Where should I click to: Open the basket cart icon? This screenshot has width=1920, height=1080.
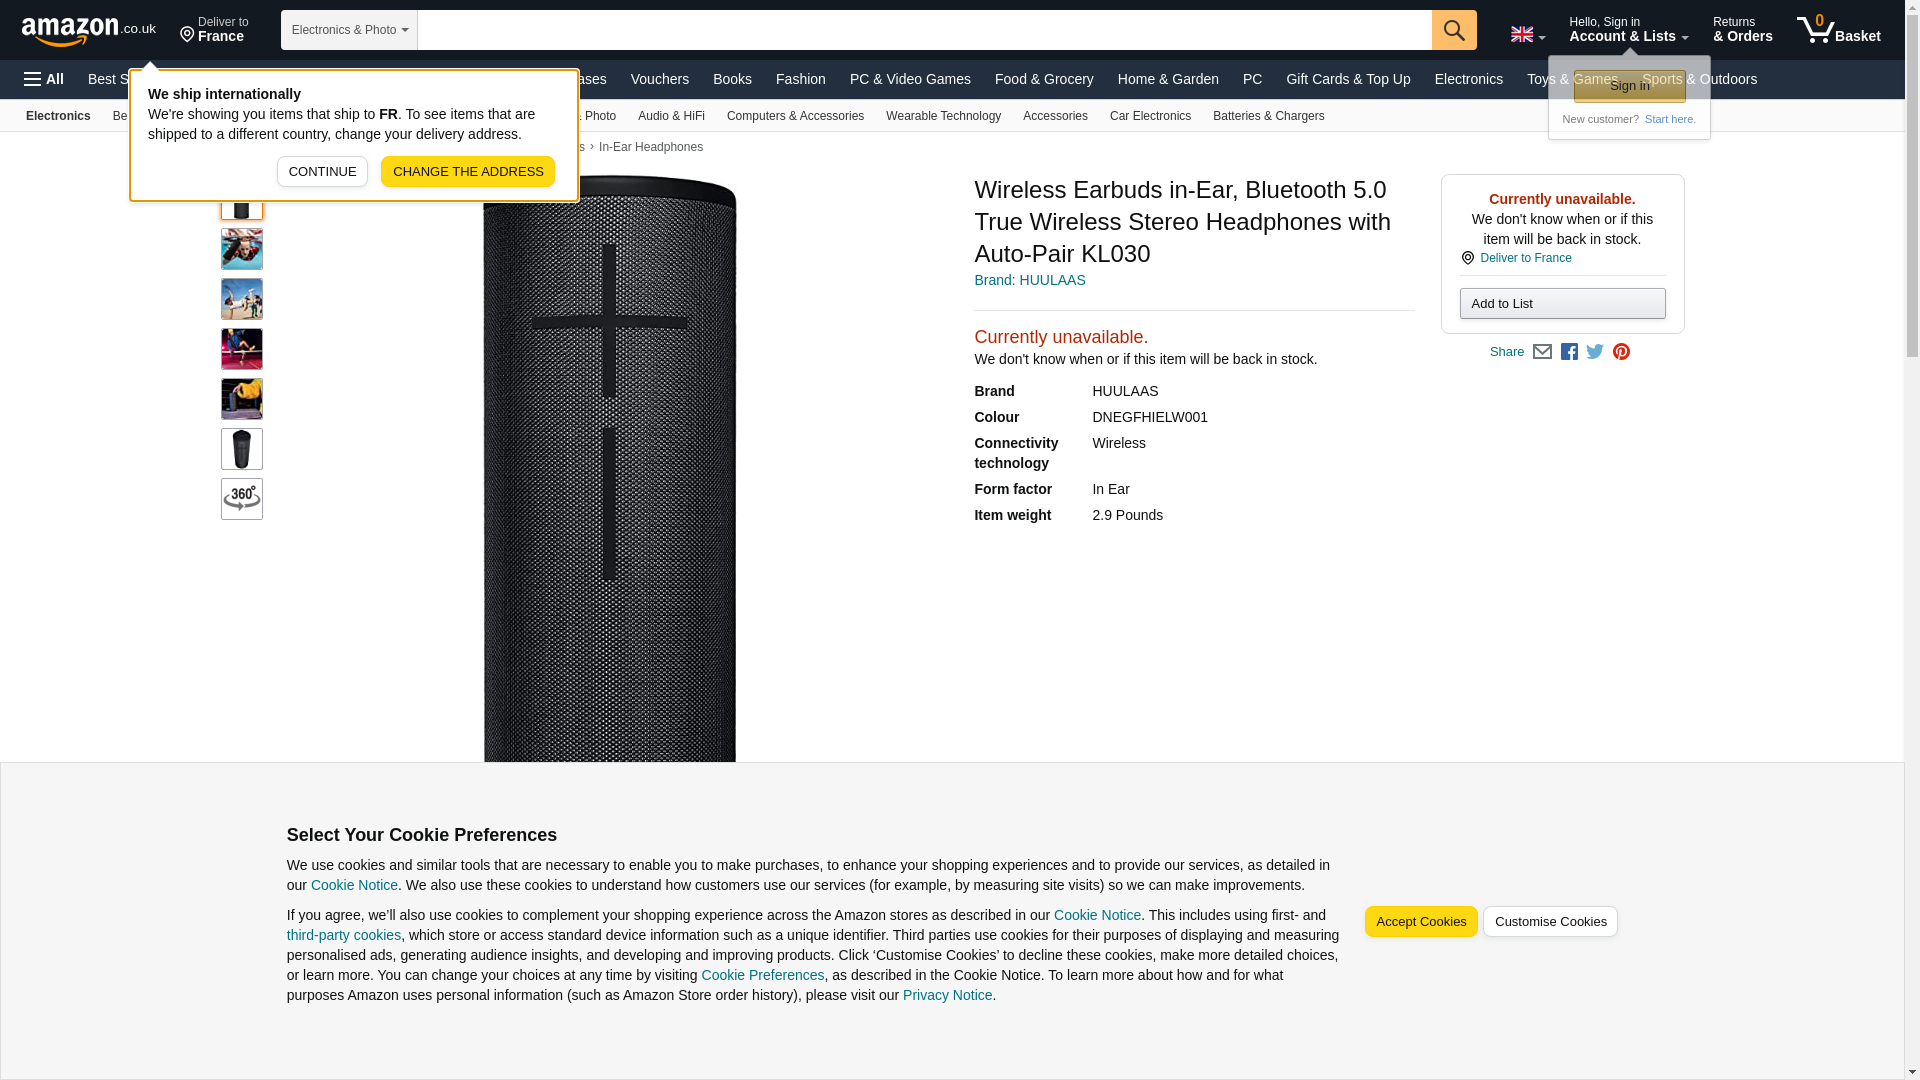(x=1837, y=30)
